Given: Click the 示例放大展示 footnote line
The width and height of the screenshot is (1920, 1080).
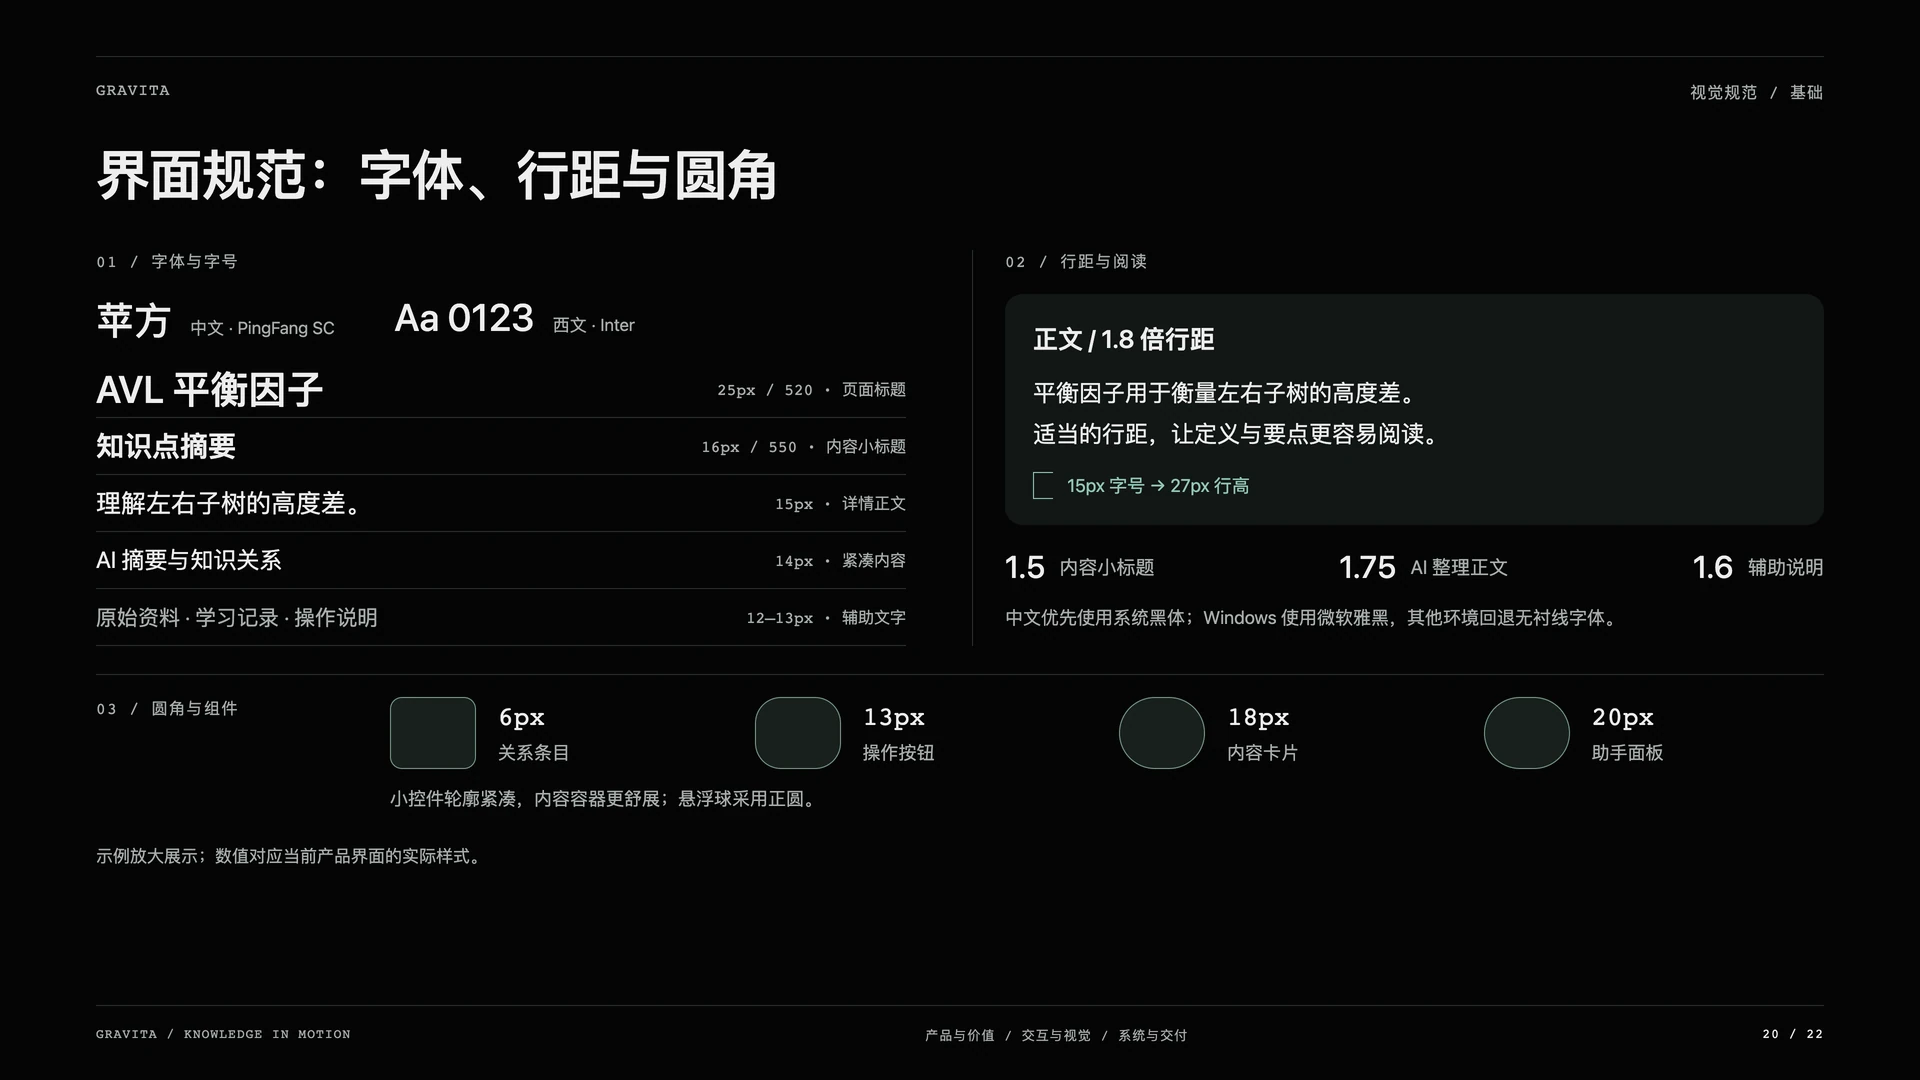Looking at the screenshot, I should coord(290,856).
